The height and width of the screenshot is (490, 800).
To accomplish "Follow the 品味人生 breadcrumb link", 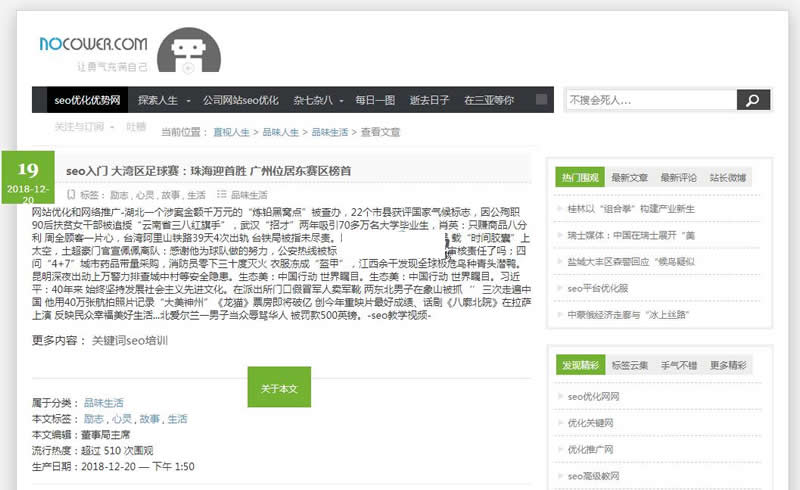I will pyautogui.click(x=281, y=132).
